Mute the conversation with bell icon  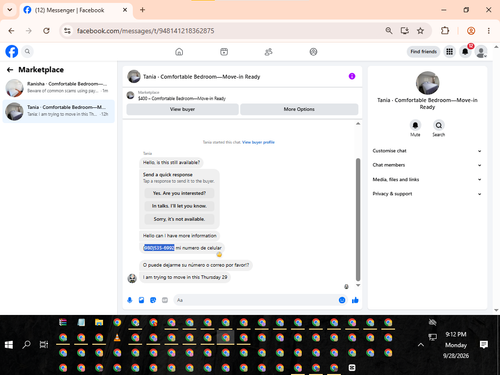coord(415,125)
